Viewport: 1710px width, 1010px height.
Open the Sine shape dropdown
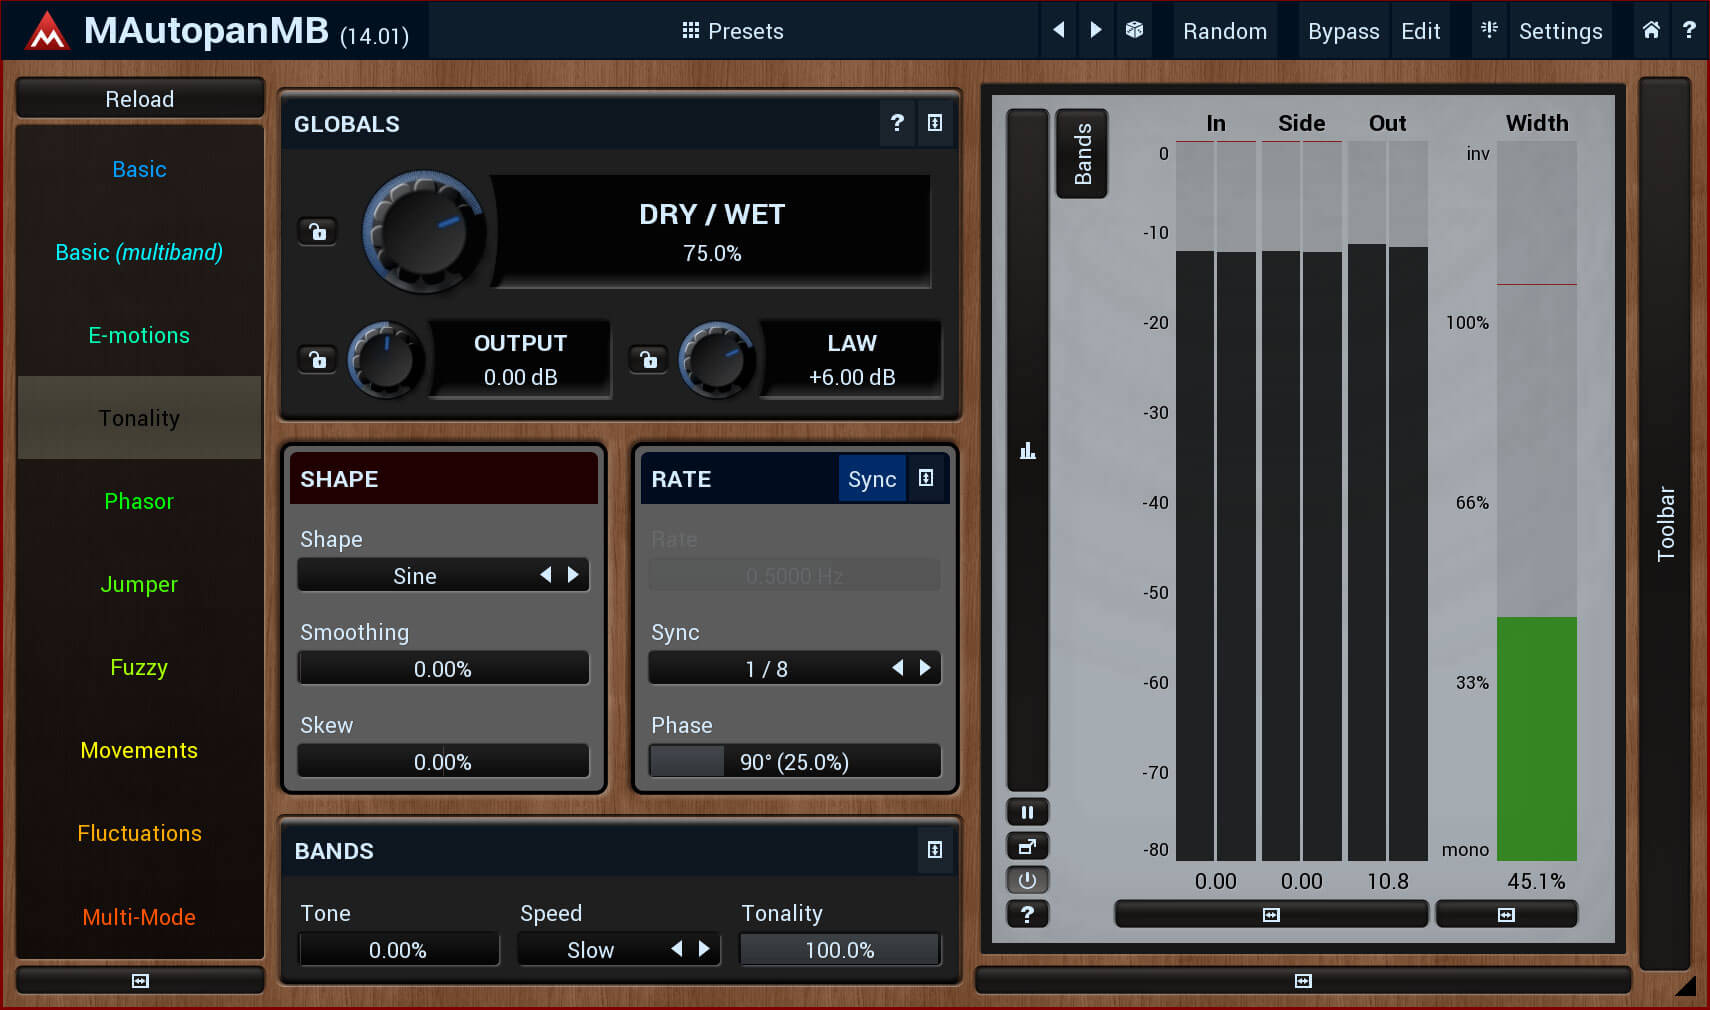point(414,575)
